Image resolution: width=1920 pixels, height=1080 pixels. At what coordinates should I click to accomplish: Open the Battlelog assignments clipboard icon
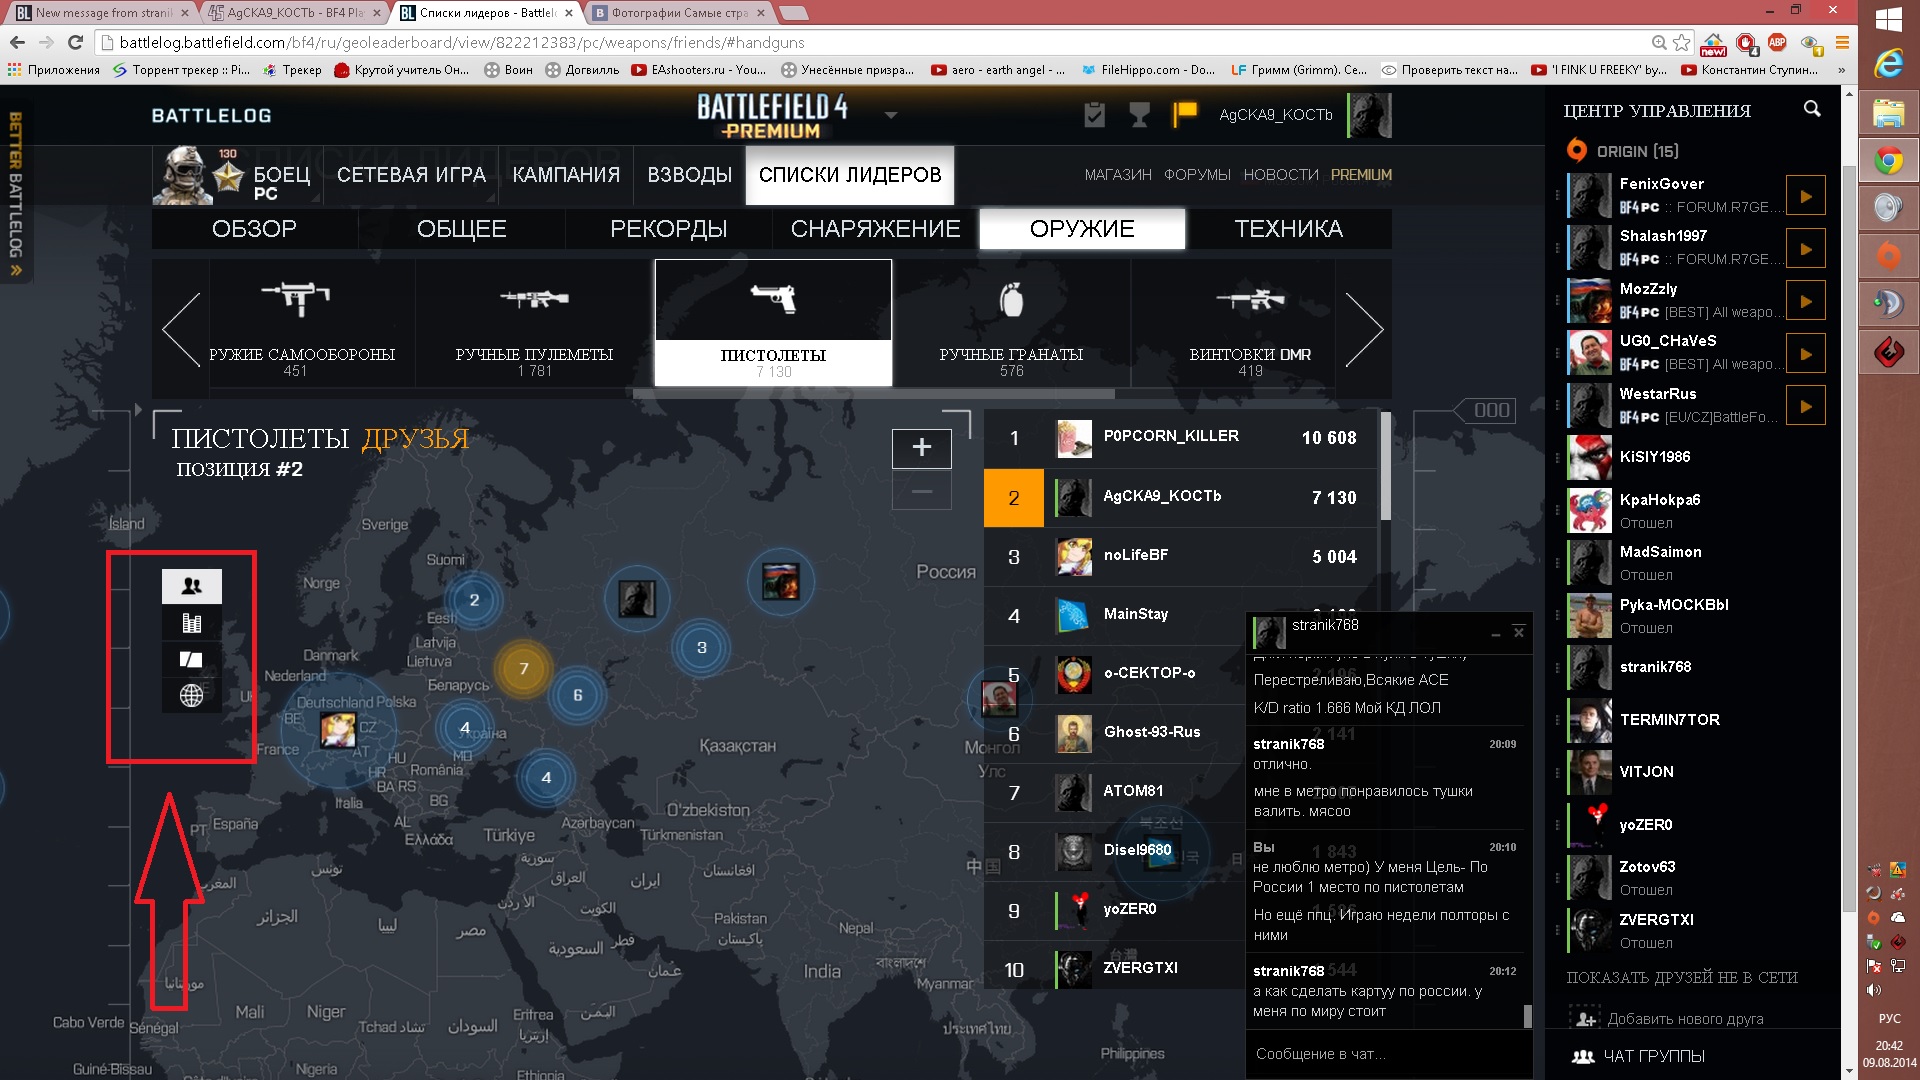coord(1095,115)
